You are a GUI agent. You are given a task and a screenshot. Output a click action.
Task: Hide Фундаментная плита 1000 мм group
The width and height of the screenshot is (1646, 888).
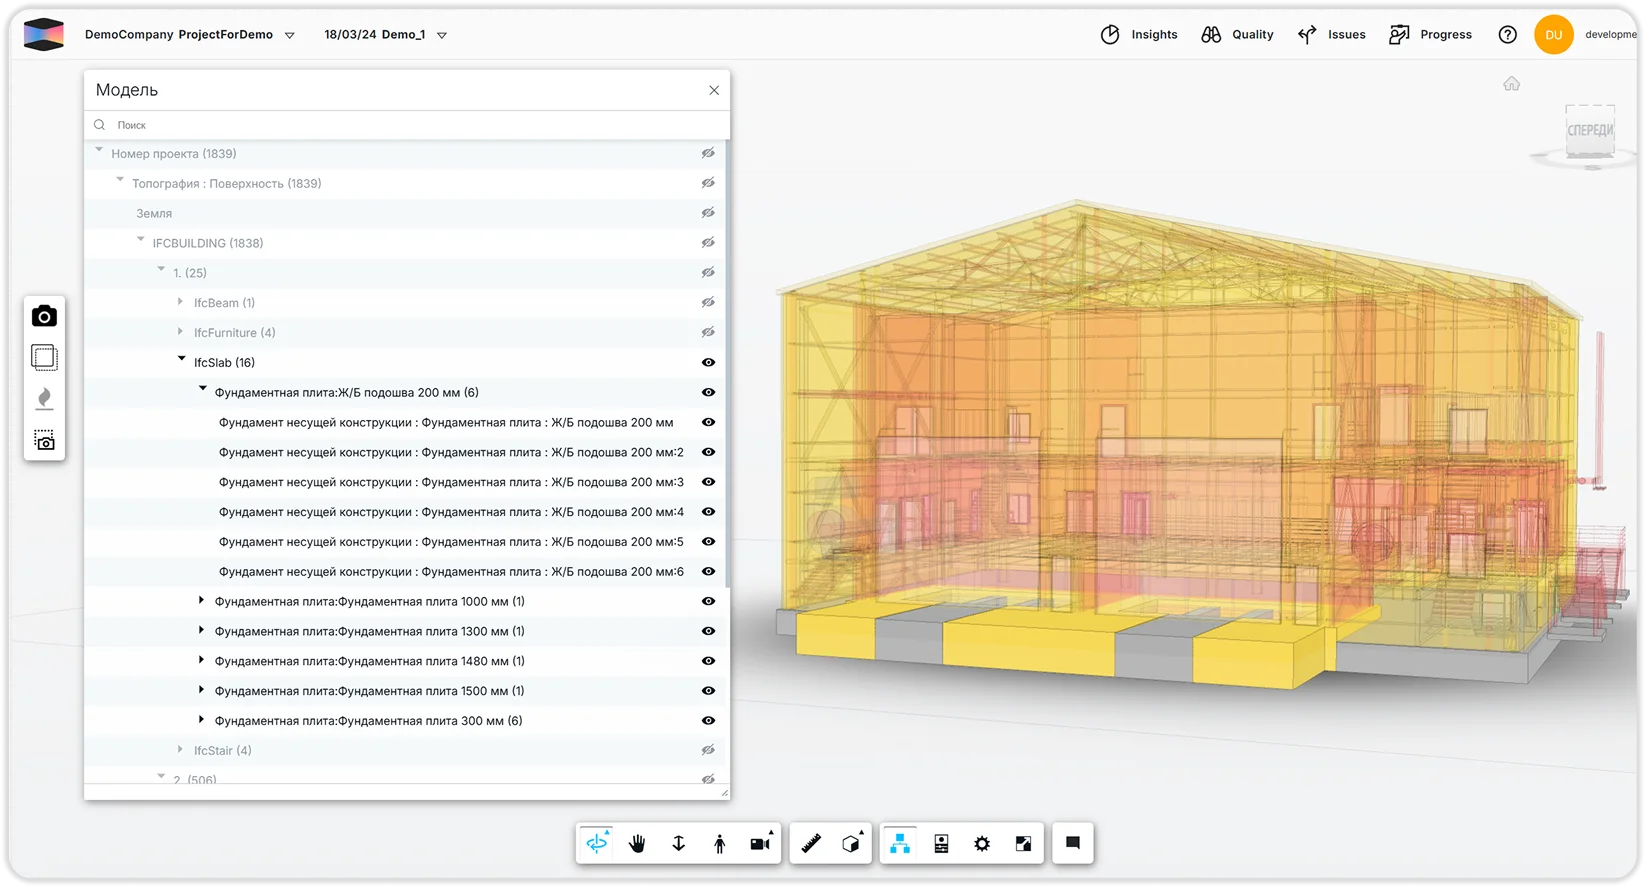click(708, 602)
